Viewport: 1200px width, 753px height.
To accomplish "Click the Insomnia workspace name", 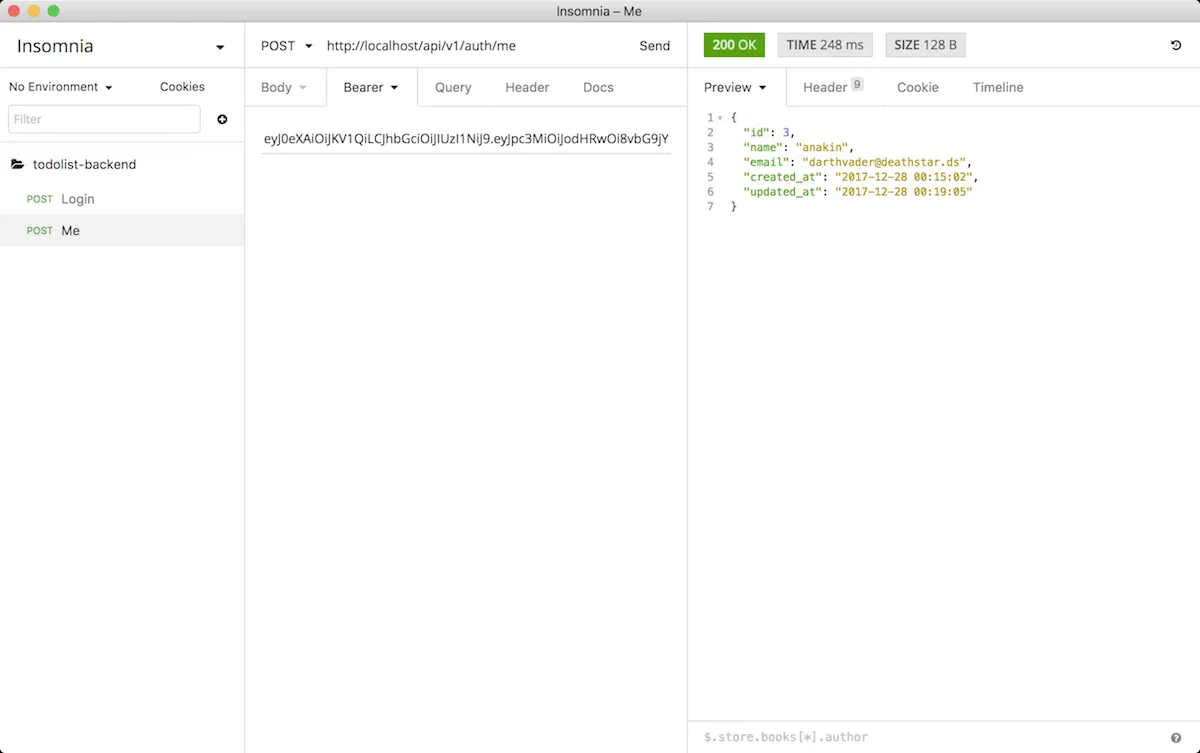I will [x=55, y=46].
